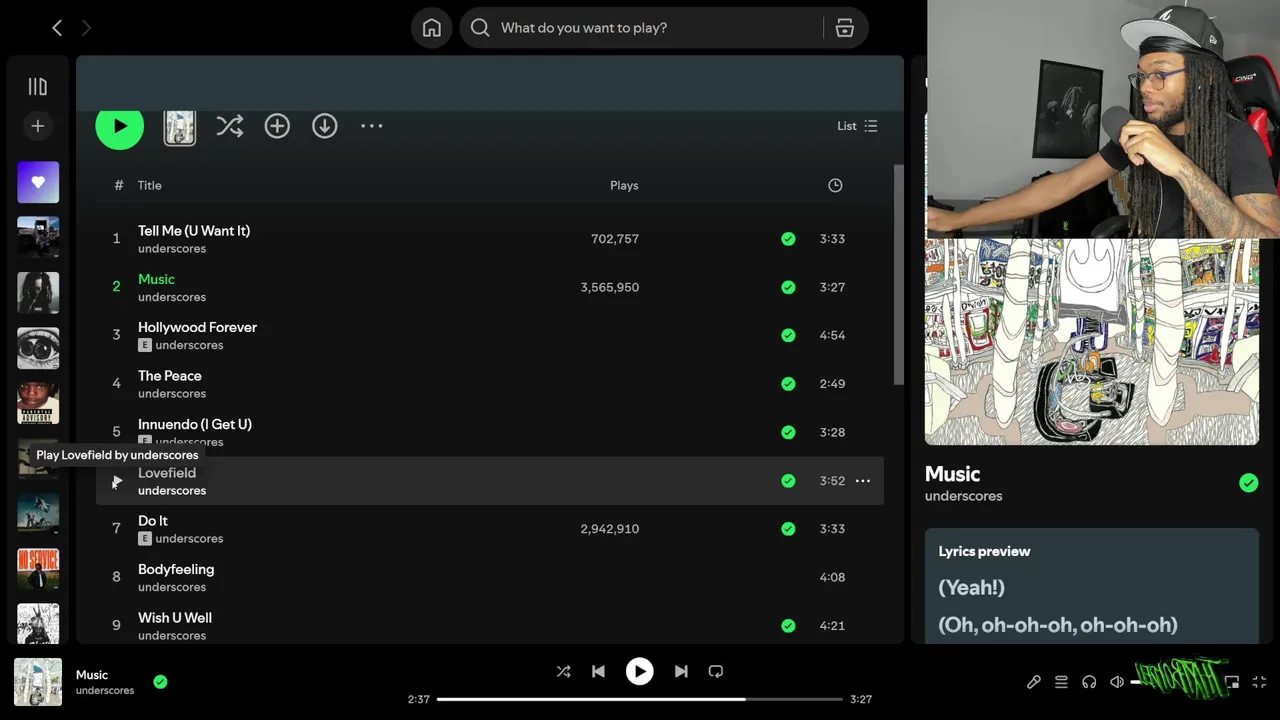Viewport: 1280px width, 720px height.
Task: Play Lovefield with row play icon
Action: point(116,481)
